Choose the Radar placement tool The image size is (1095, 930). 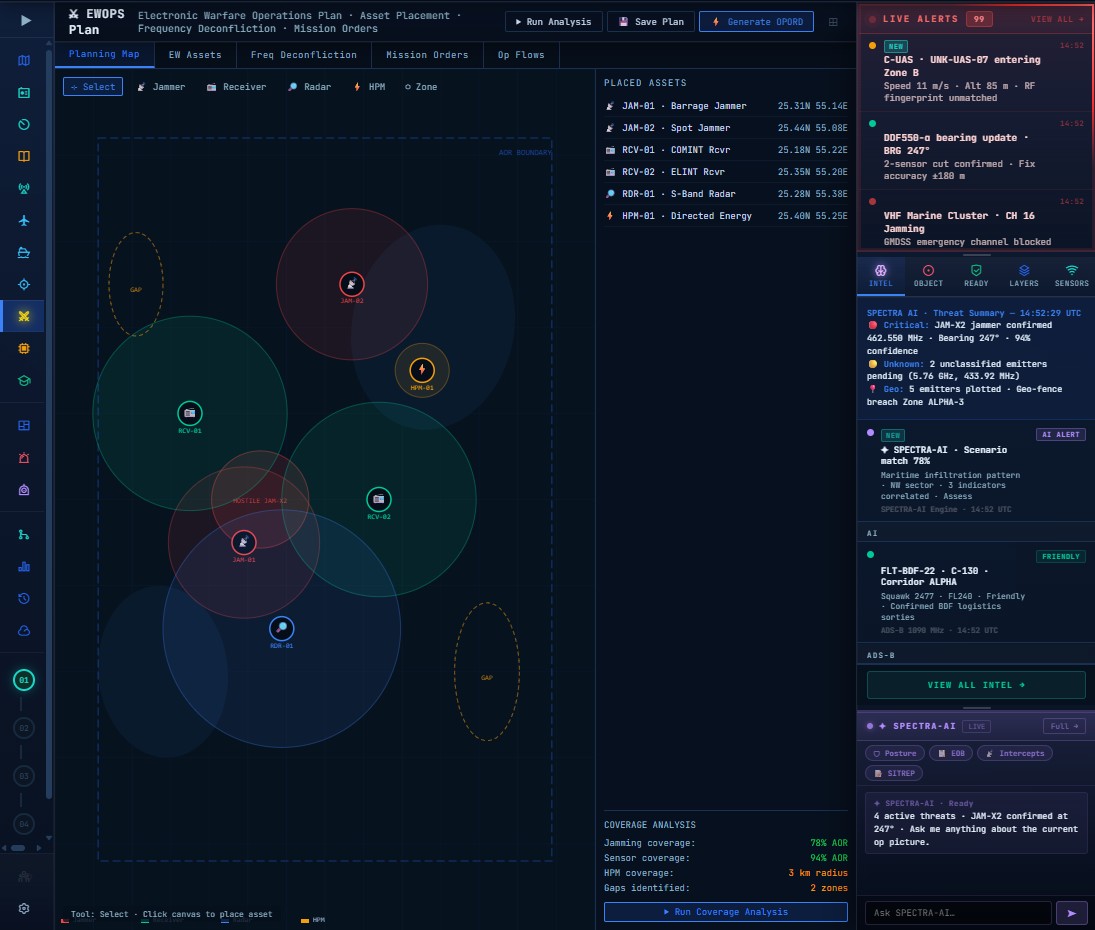pos(309,87)
